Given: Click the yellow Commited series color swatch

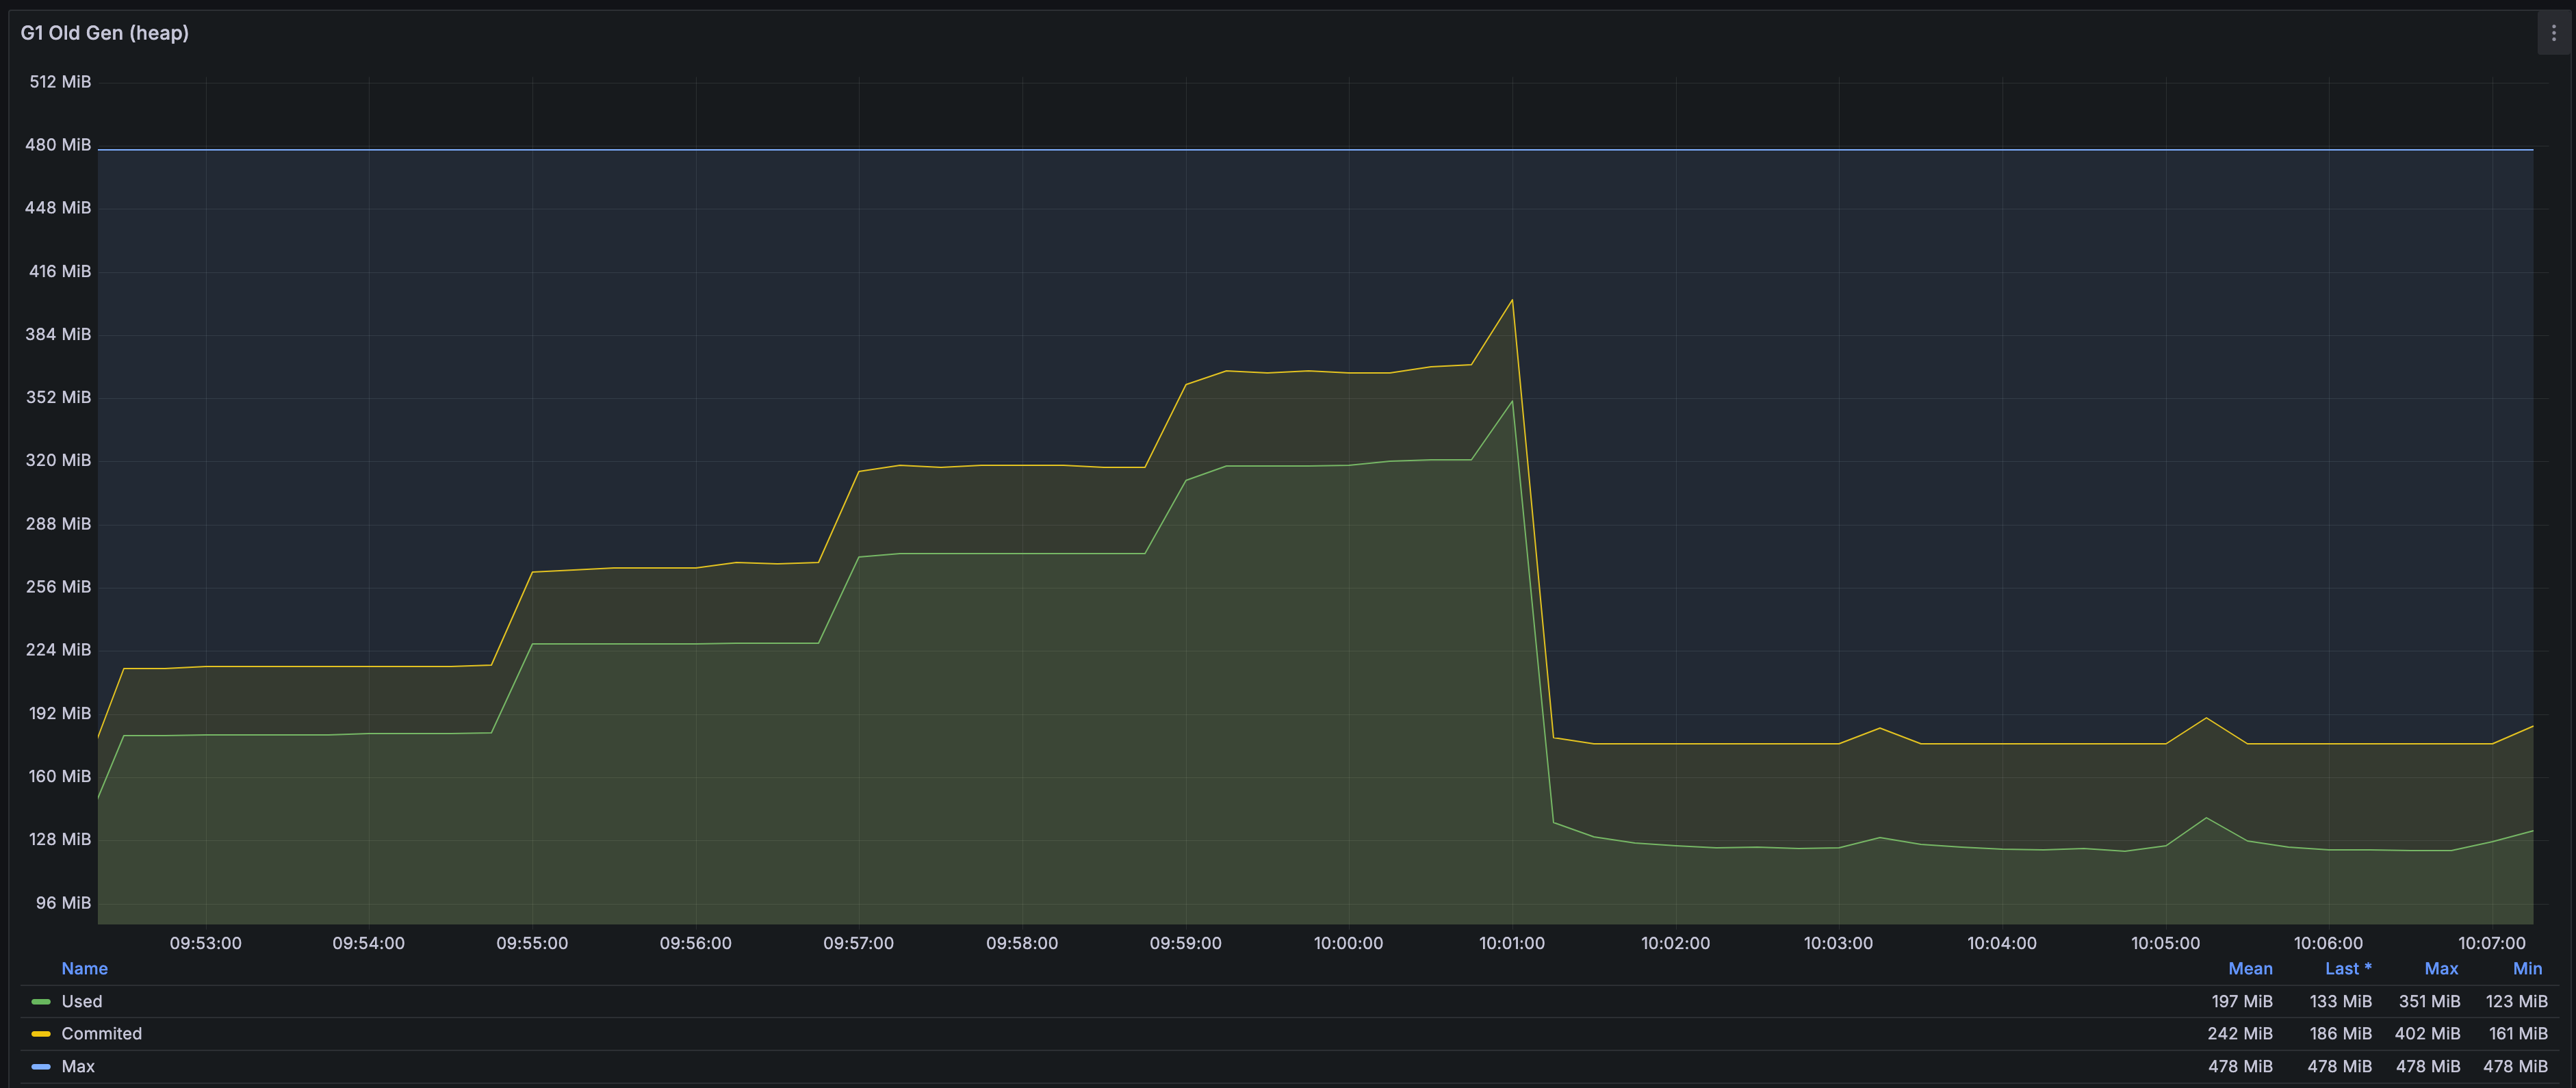Looking at the screenshot, I should coord(41,1034).
